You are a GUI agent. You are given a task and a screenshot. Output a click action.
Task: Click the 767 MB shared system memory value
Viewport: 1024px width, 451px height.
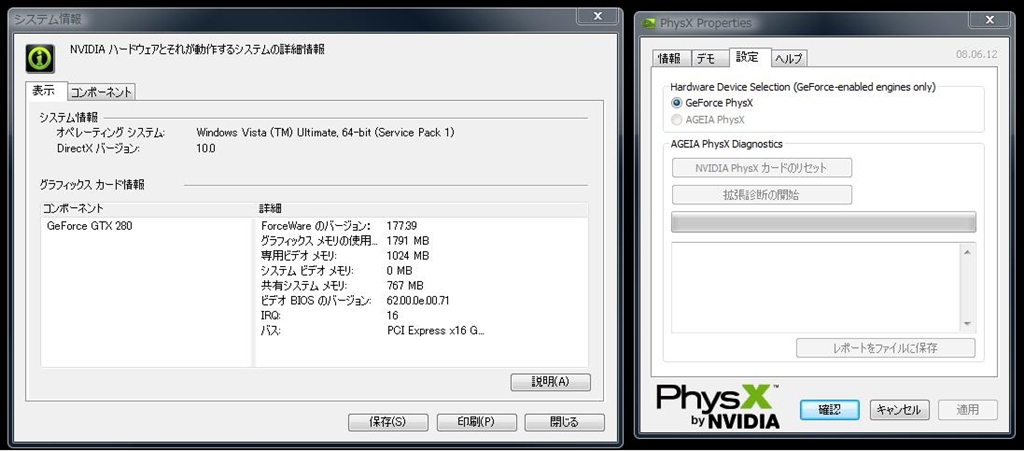[405, 286]
